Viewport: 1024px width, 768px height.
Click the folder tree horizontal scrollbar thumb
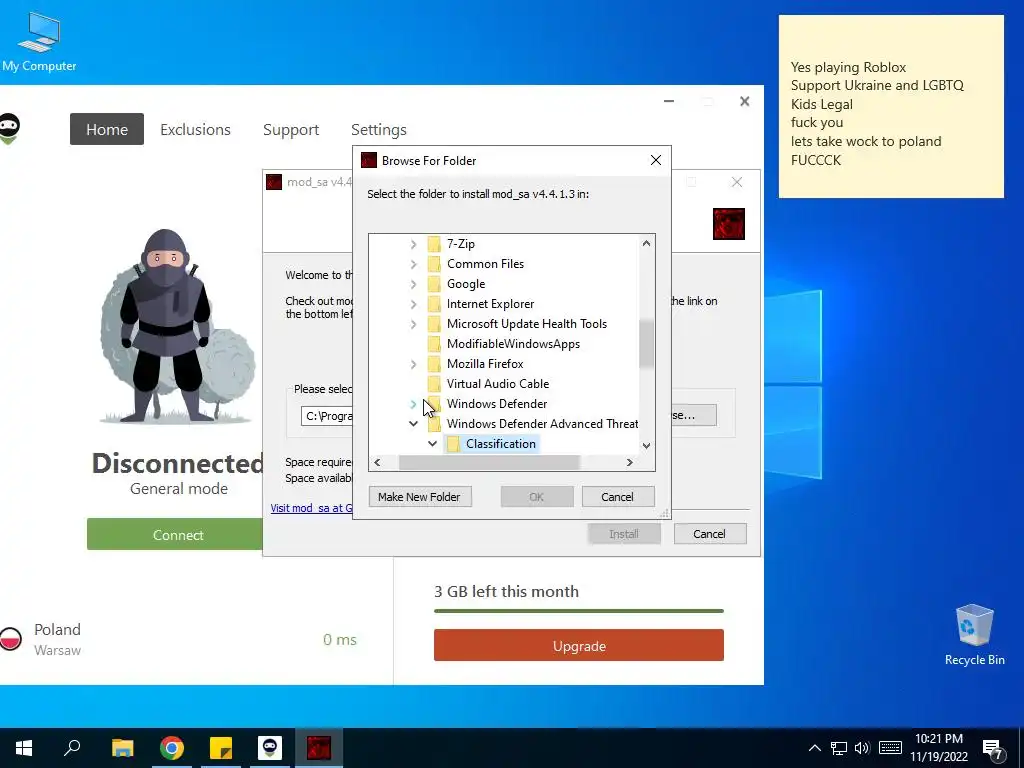(488, 462)
